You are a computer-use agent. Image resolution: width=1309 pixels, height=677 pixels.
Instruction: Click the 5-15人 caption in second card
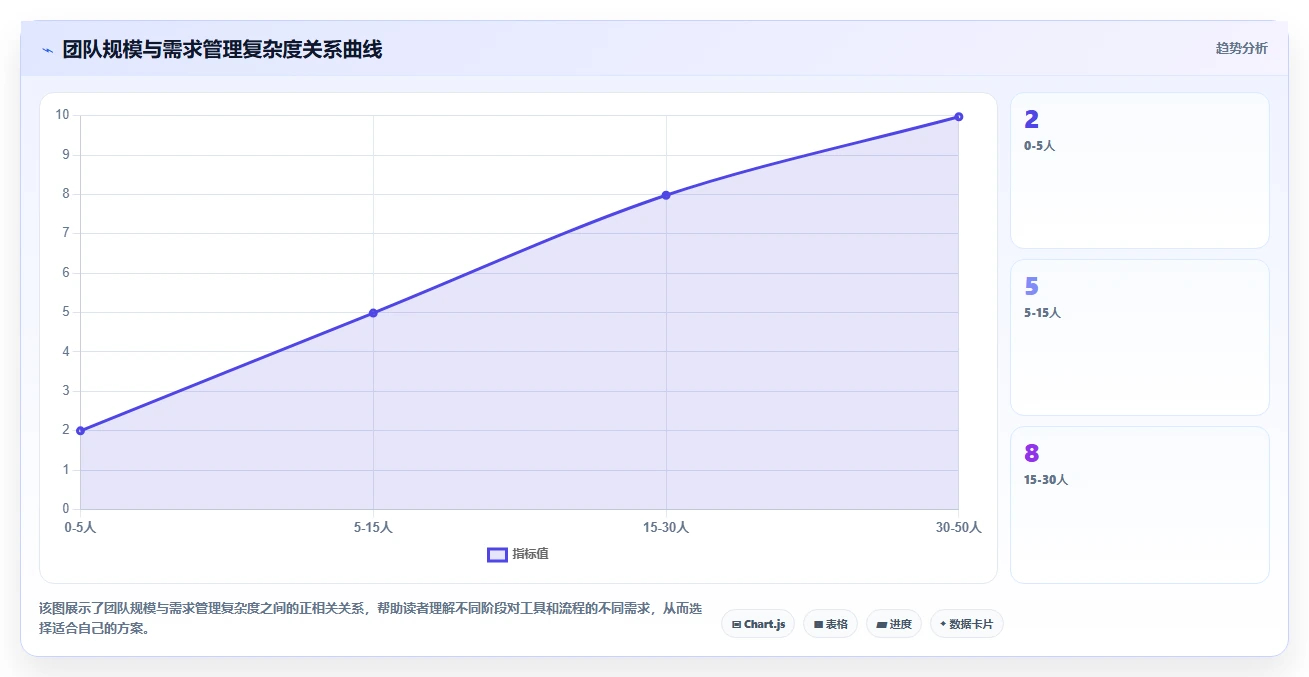coord(1042,313)
